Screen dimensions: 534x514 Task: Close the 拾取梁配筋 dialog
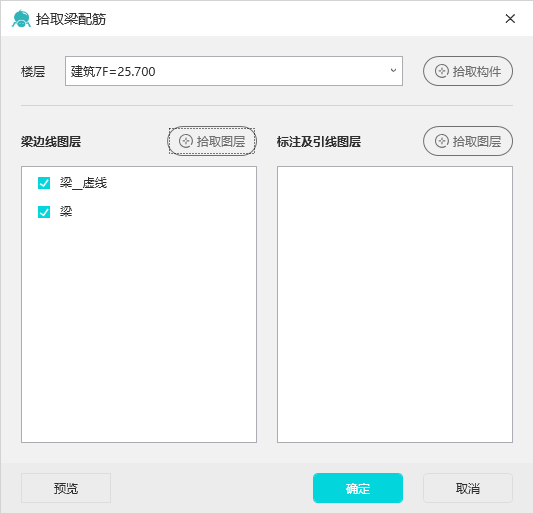click(x=510, y=19)
